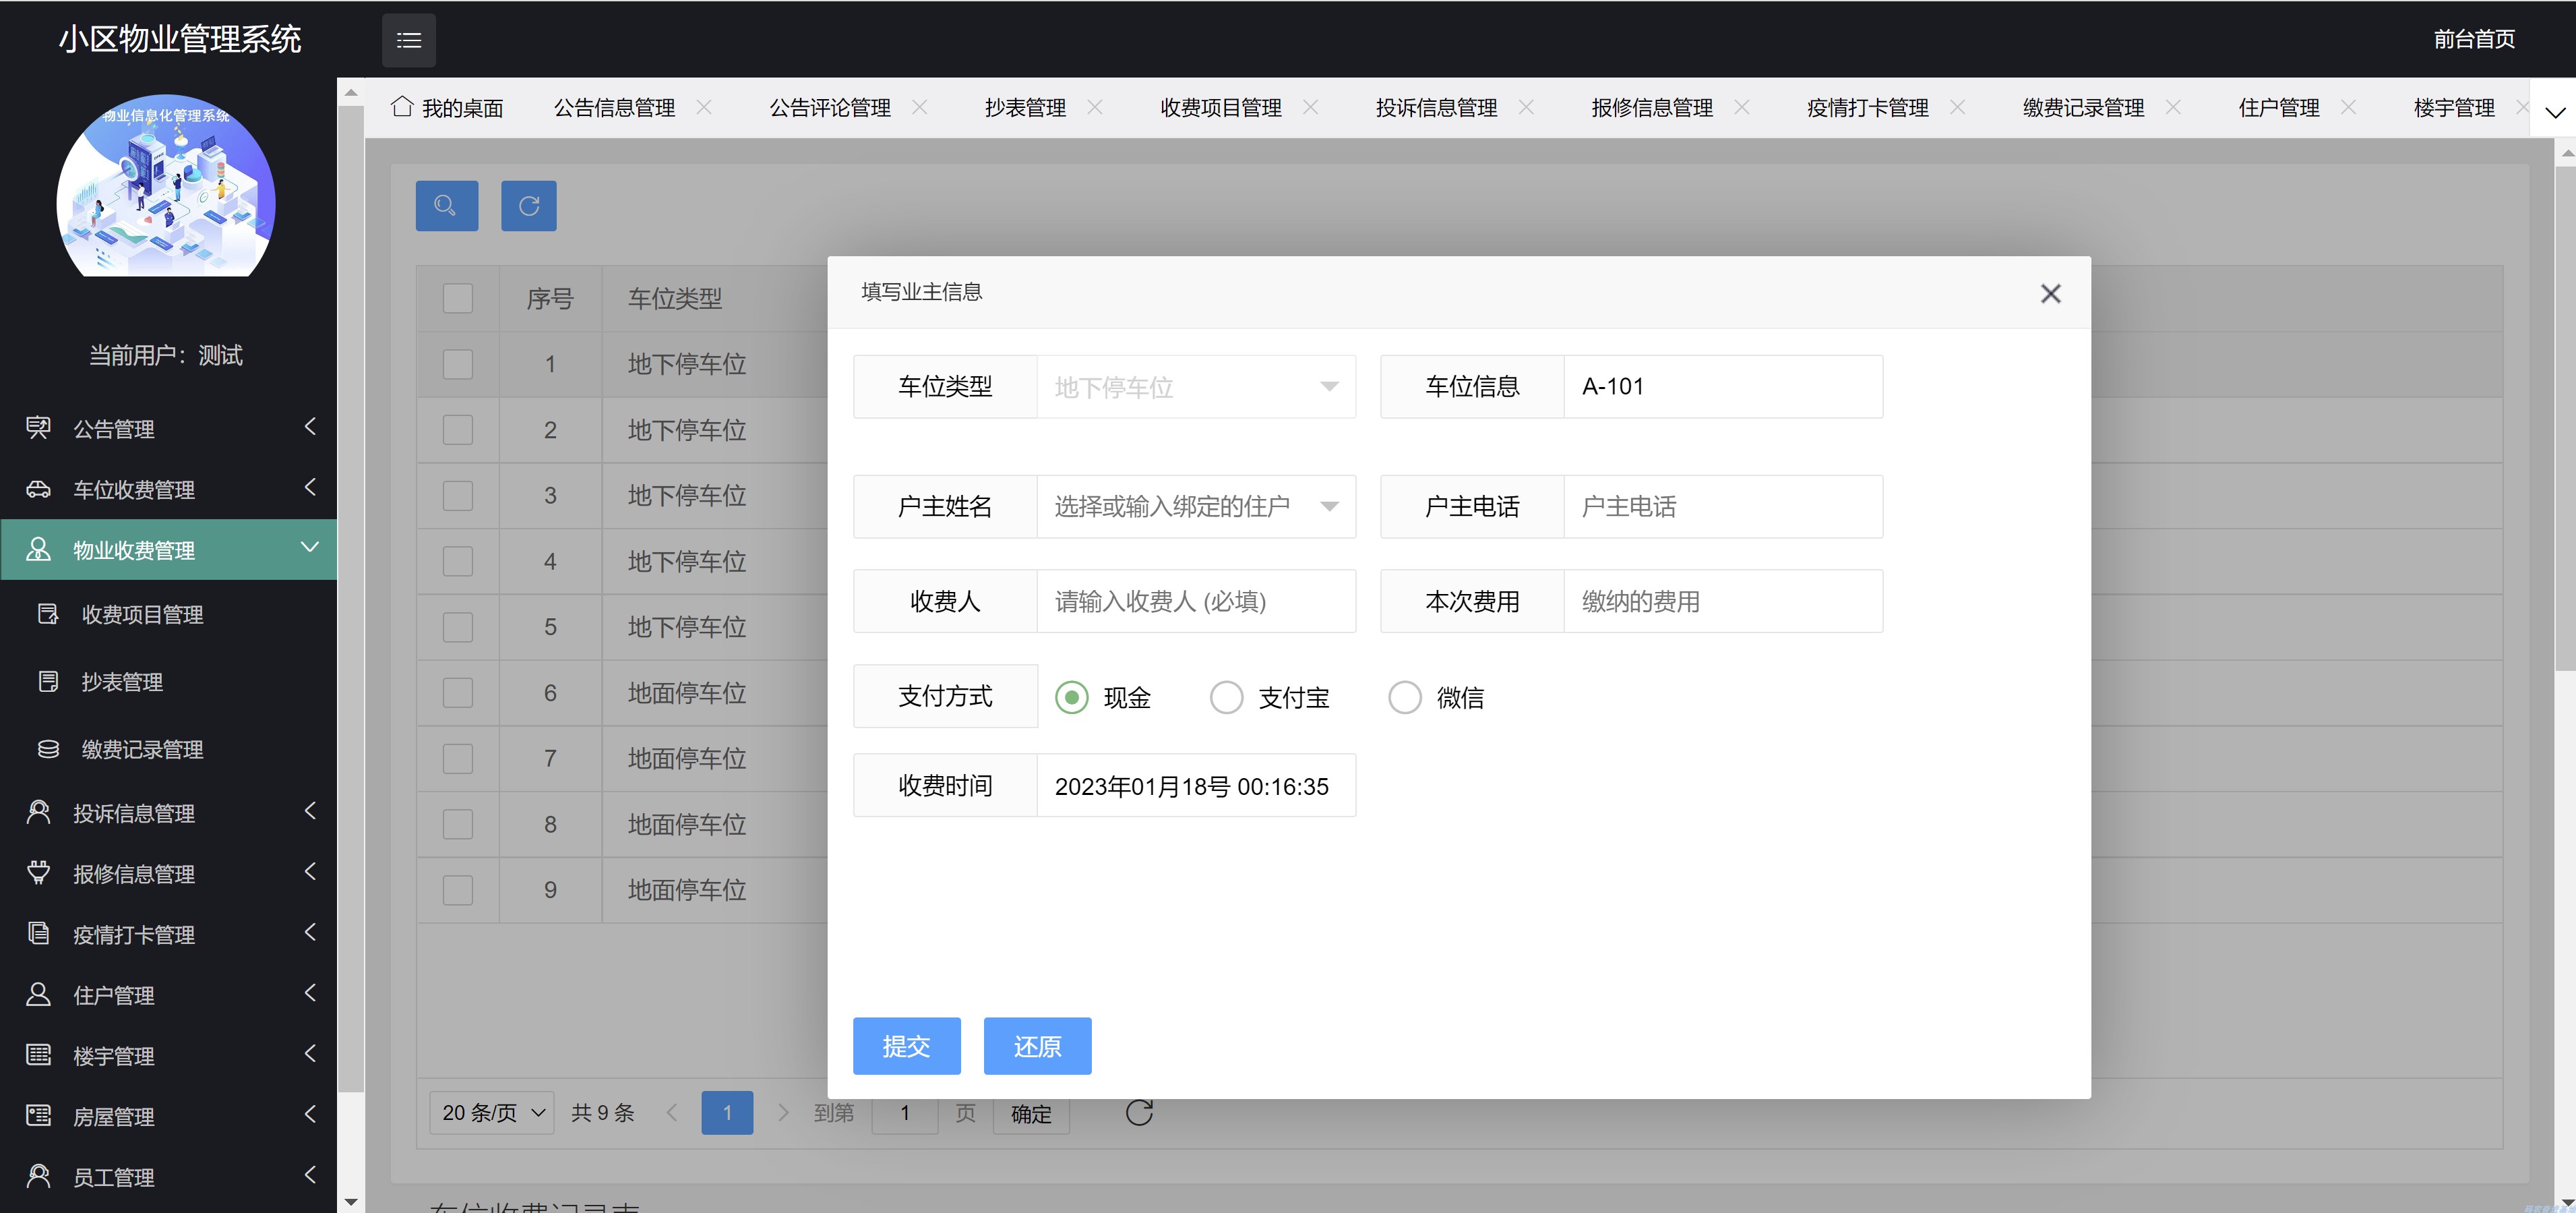The width and height of the screenshot is (2576, 1213).
Task: Click the 还原 reset button
Action: [1037, 1045]
